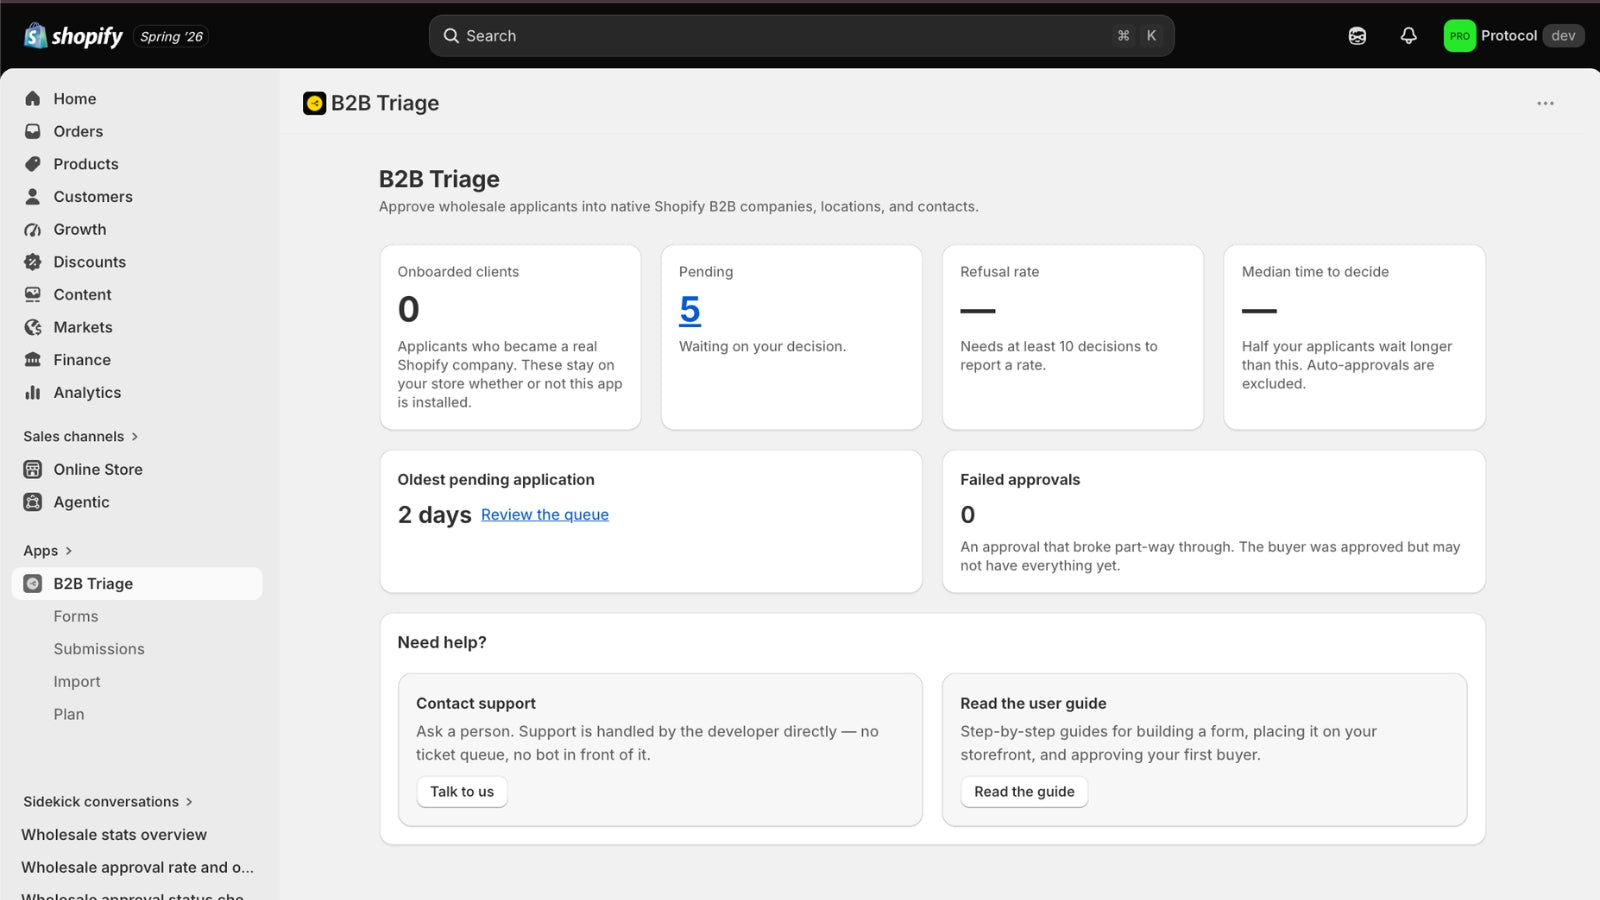The height and width of the screenshot is (900, 1600).
Task: Click the Agentic channel icon
Action: click(x=33, y=502)
